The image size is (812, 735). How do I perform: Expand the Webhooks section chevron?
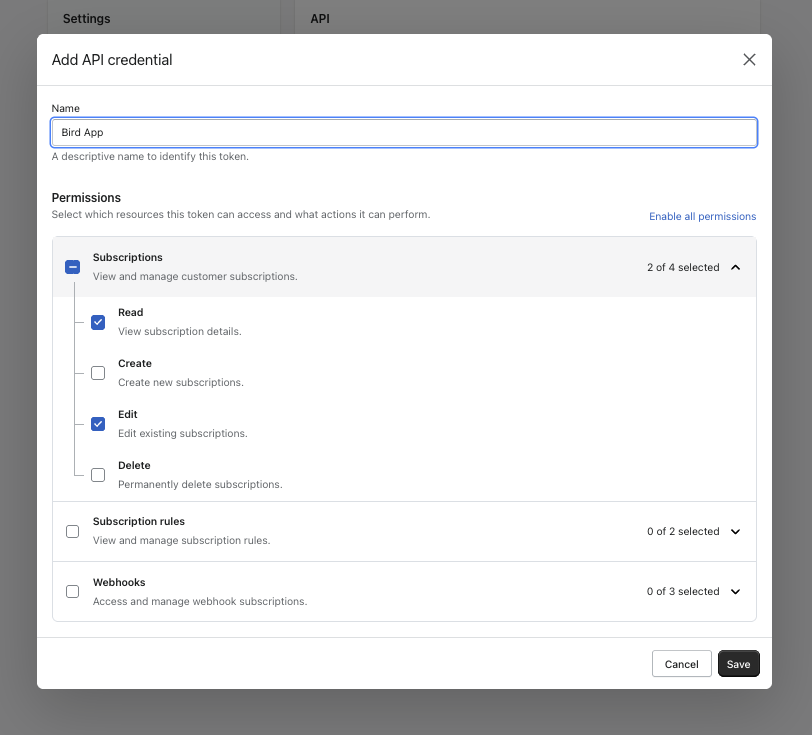click(x=735, y=592)
